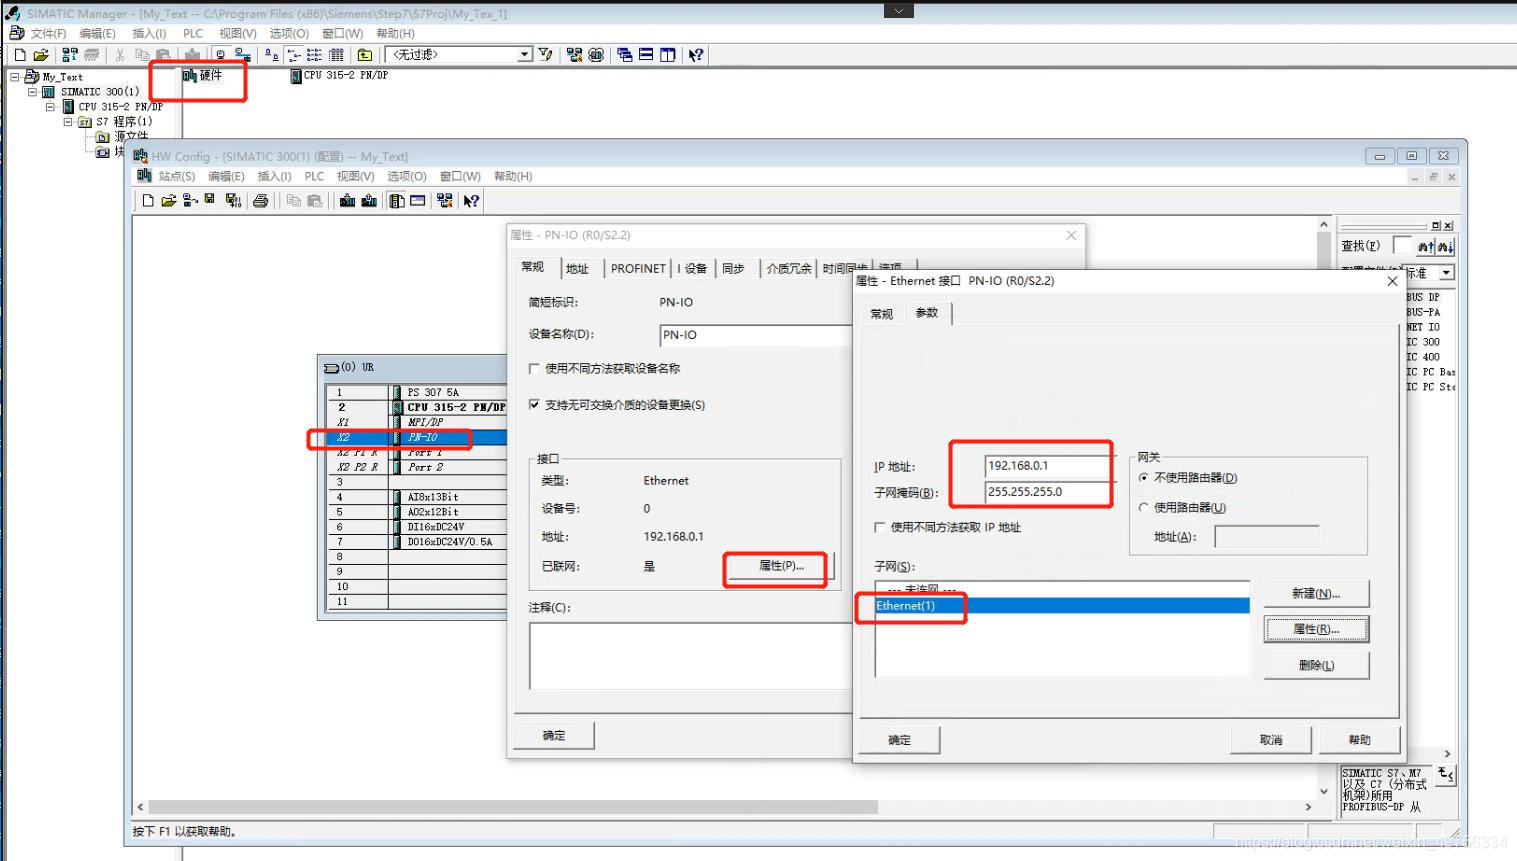Collapse the SIMATIC 300(1) tree node
Screen dimensions: 1517x861
pyautogui.click(x=32, y=91)
